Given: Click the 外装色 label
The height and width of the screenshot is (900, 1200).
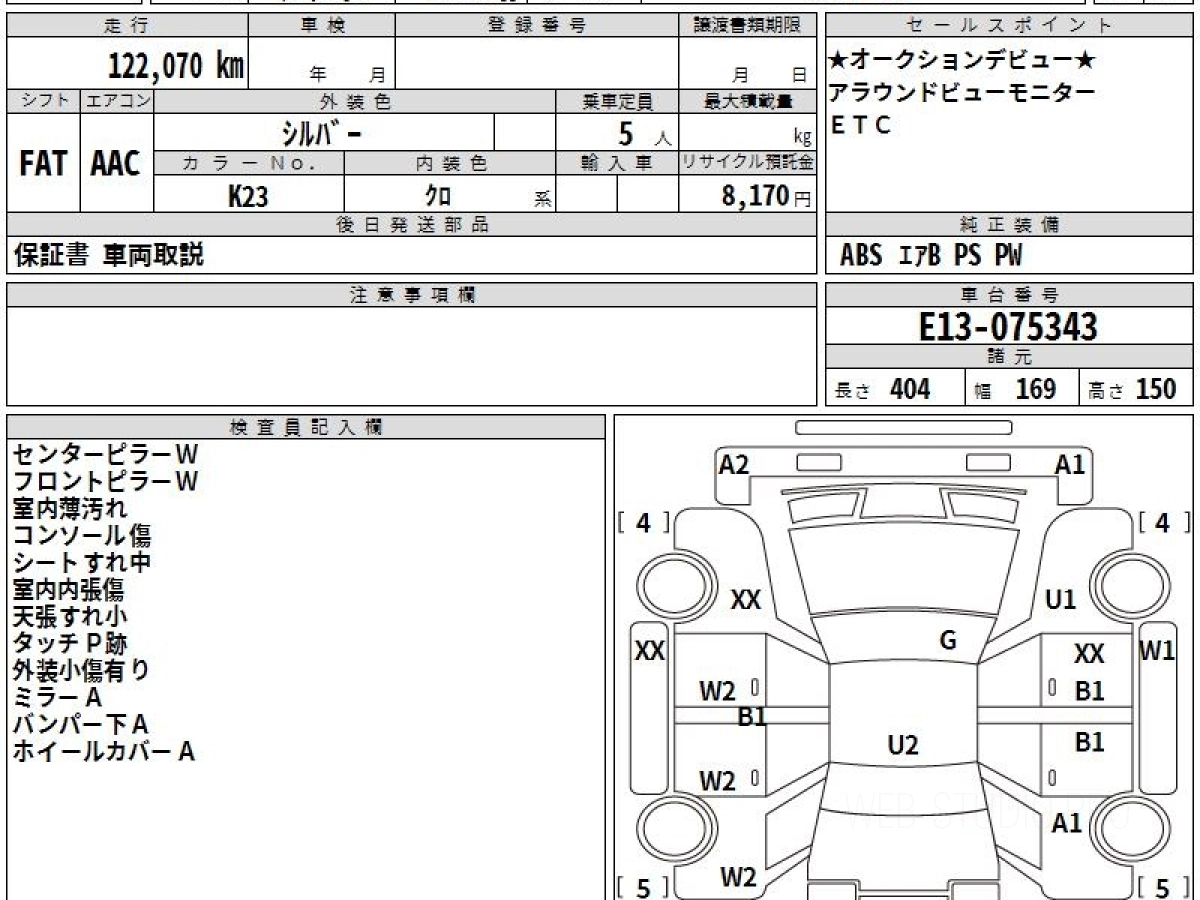Looking at the screenshot, I should 355,101.
